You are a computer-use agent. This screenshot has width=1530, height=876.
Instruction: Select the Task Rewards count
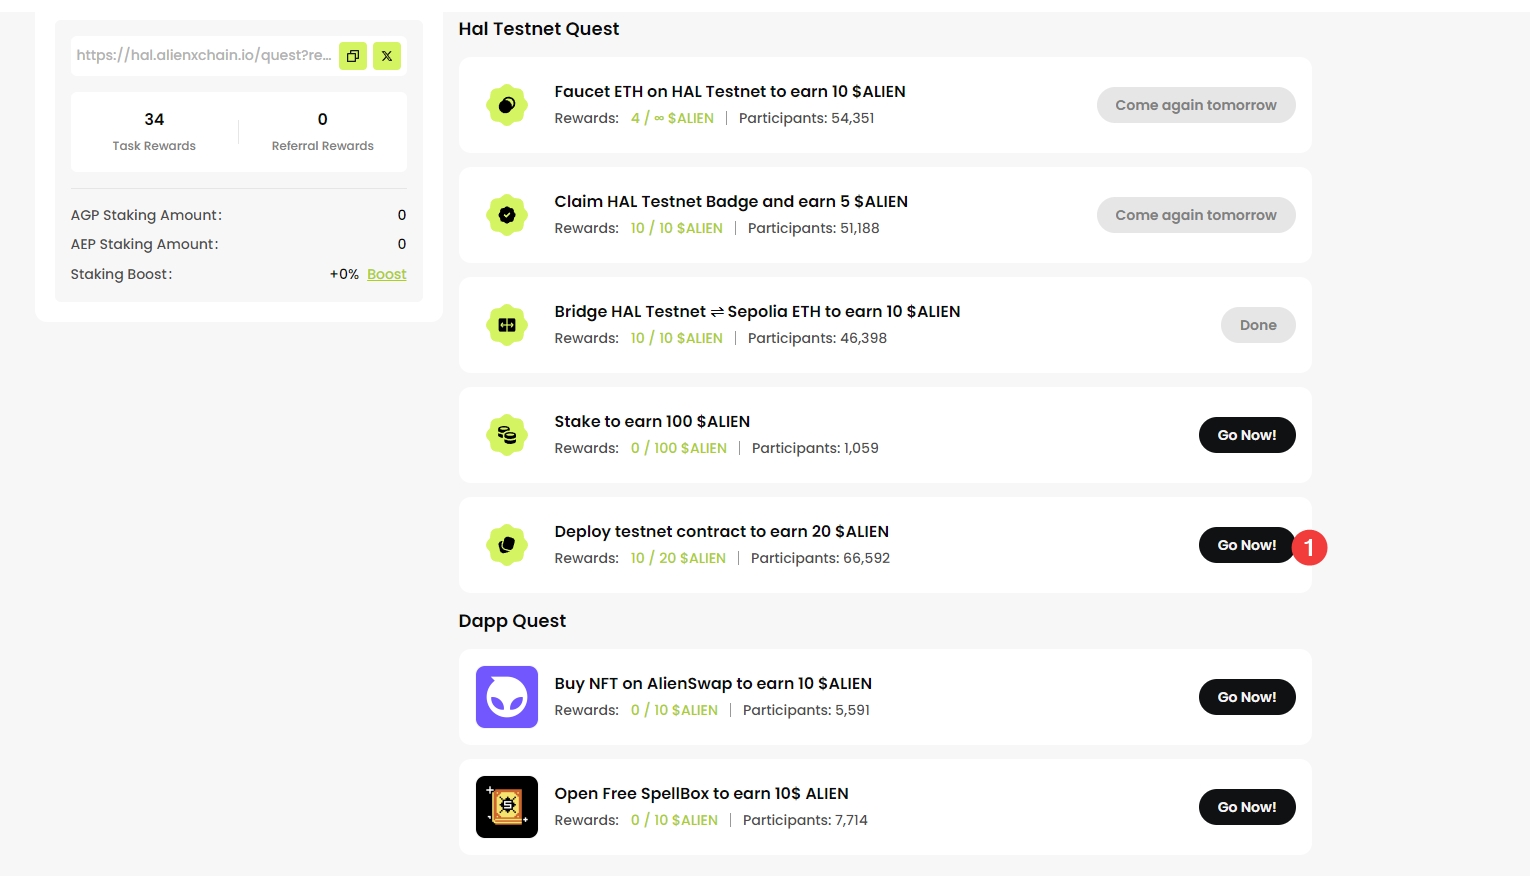[x=154, y=119]
